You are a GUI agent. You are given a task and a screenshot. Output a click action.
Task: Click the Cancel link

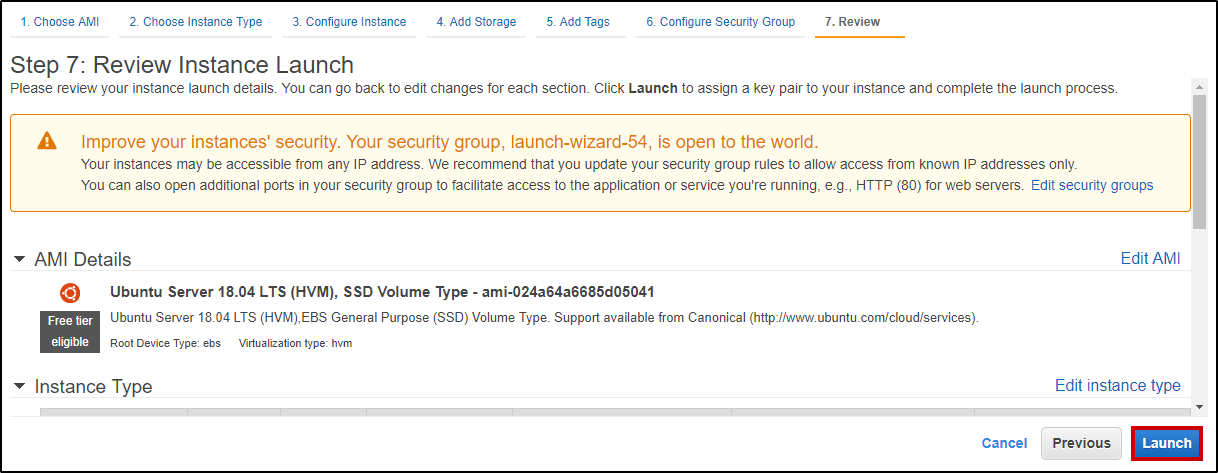1004,443
